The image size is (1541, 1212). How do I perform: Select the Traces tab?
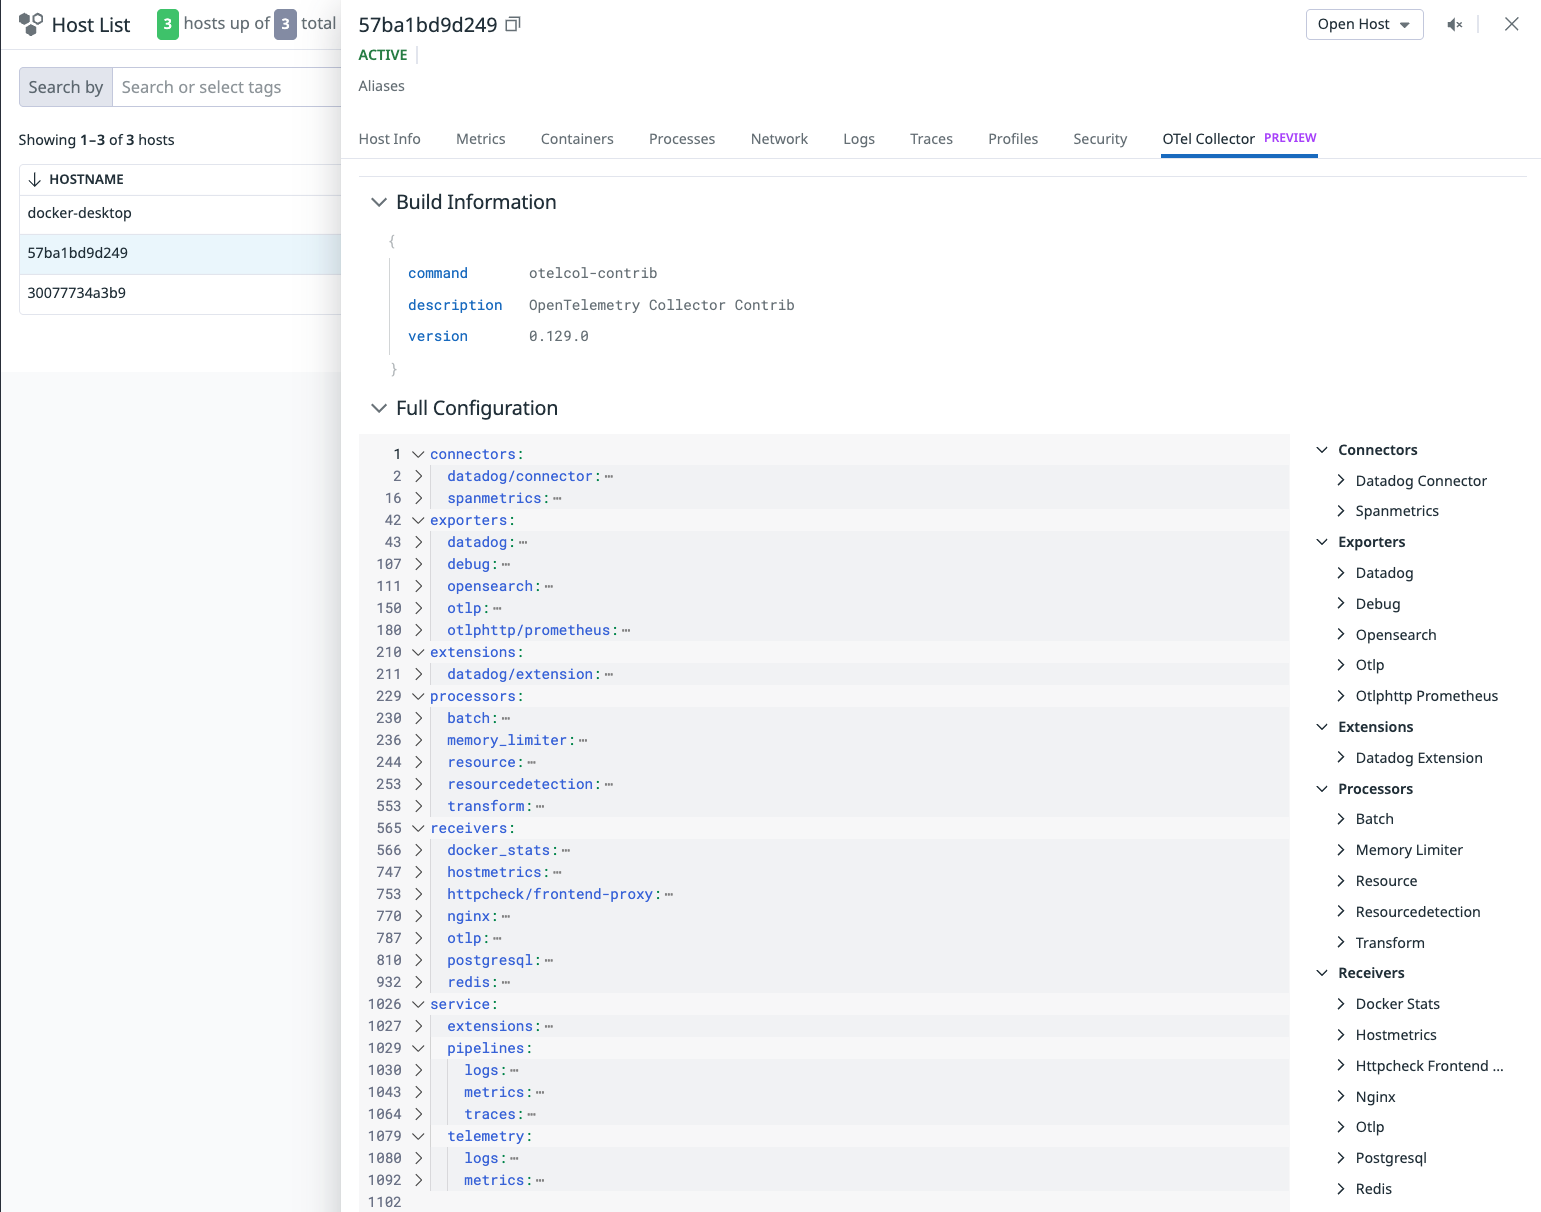click(931, 139)
